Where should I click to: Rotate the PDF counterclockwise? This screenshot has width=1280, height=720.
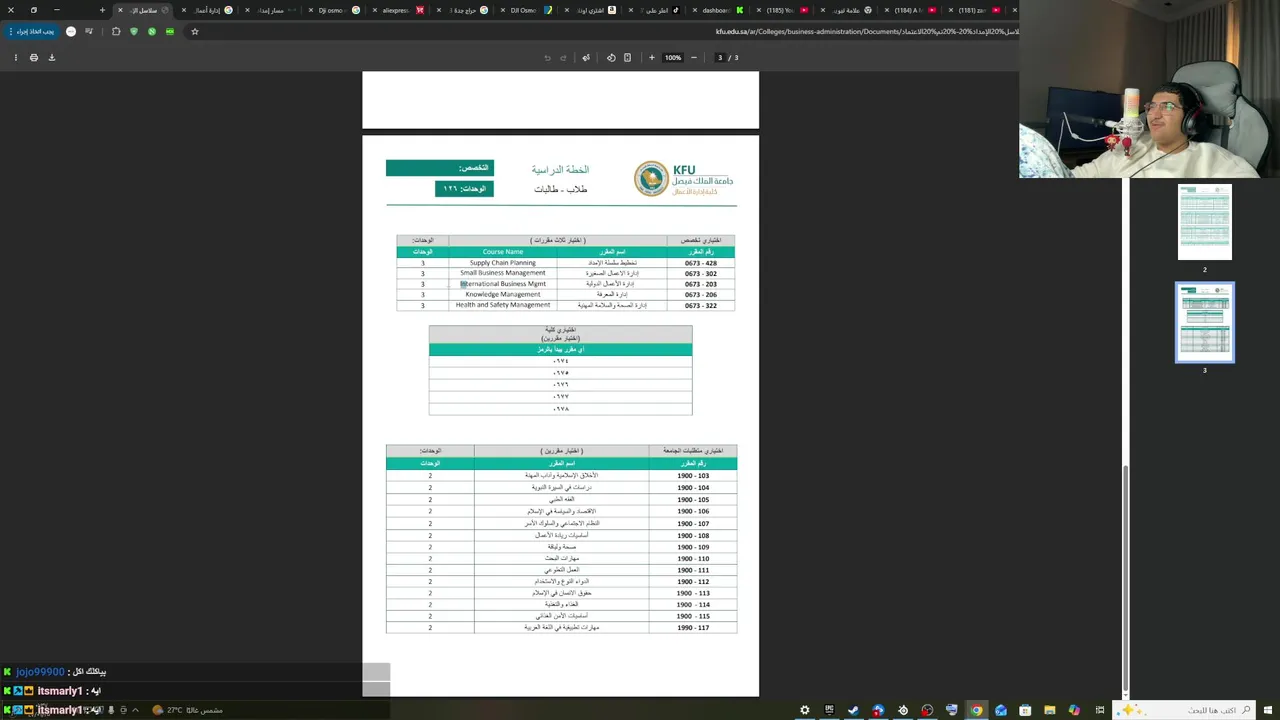pos(611,57)
